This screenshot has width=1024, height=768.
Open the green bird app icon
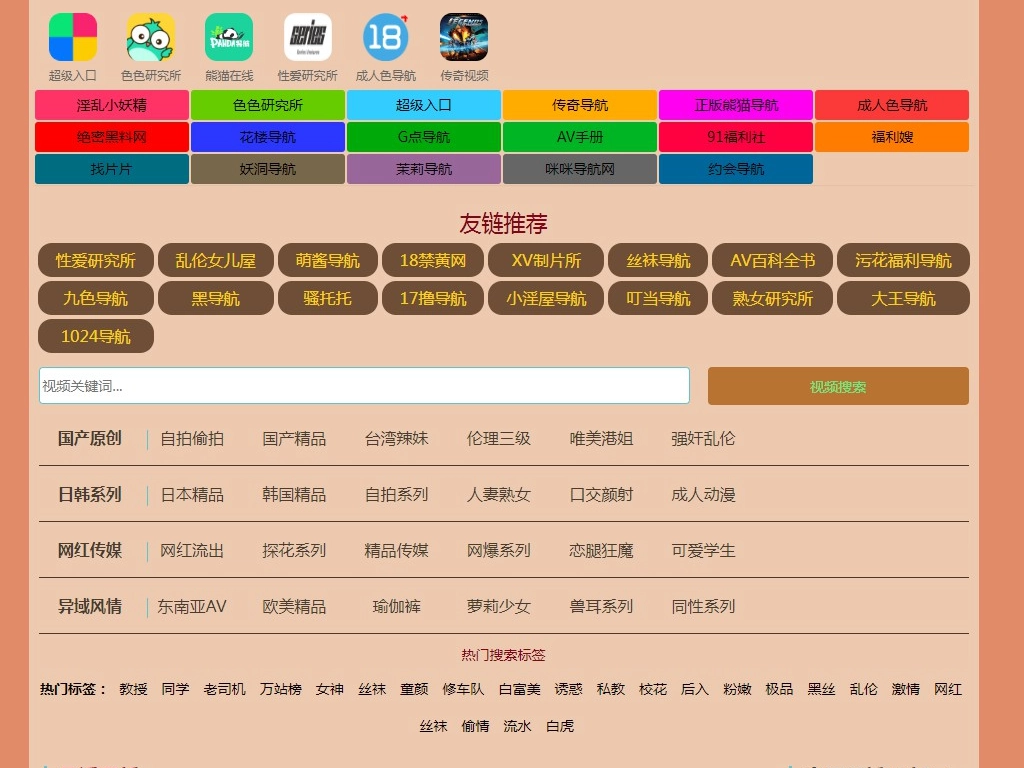(151, 38)
